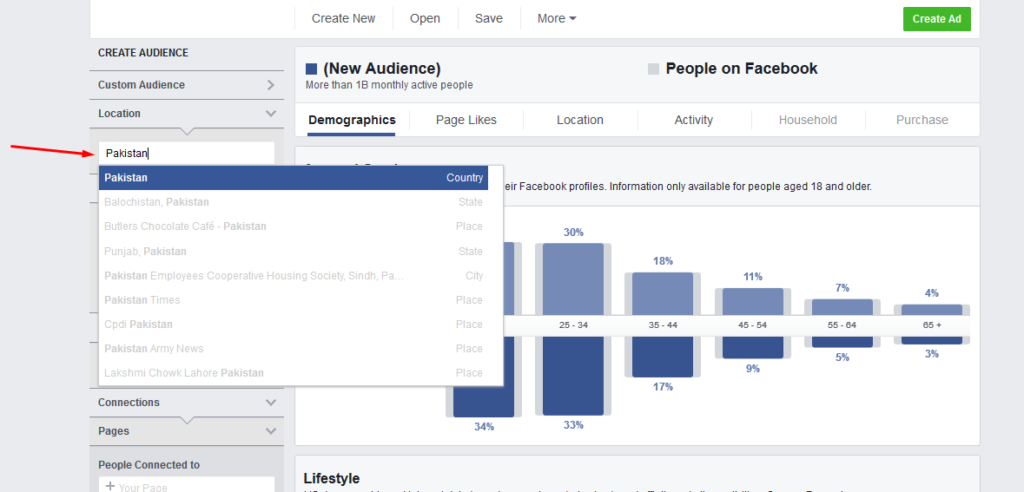This screenshot has height=492, width=1024.
Task: Choose Pakistan Times place suggestion
Action: tap(293, 300)
